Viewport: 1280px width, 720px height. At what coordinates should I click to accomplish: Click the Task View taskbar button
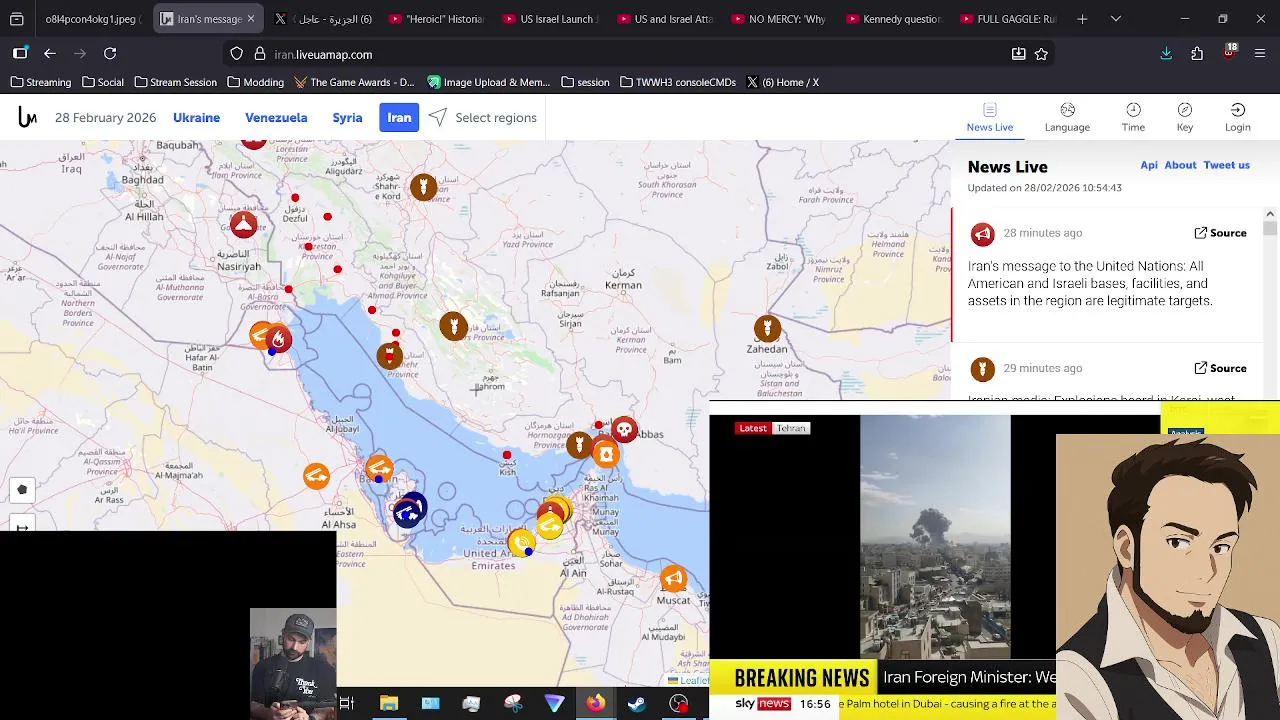(x=347, y=704)
